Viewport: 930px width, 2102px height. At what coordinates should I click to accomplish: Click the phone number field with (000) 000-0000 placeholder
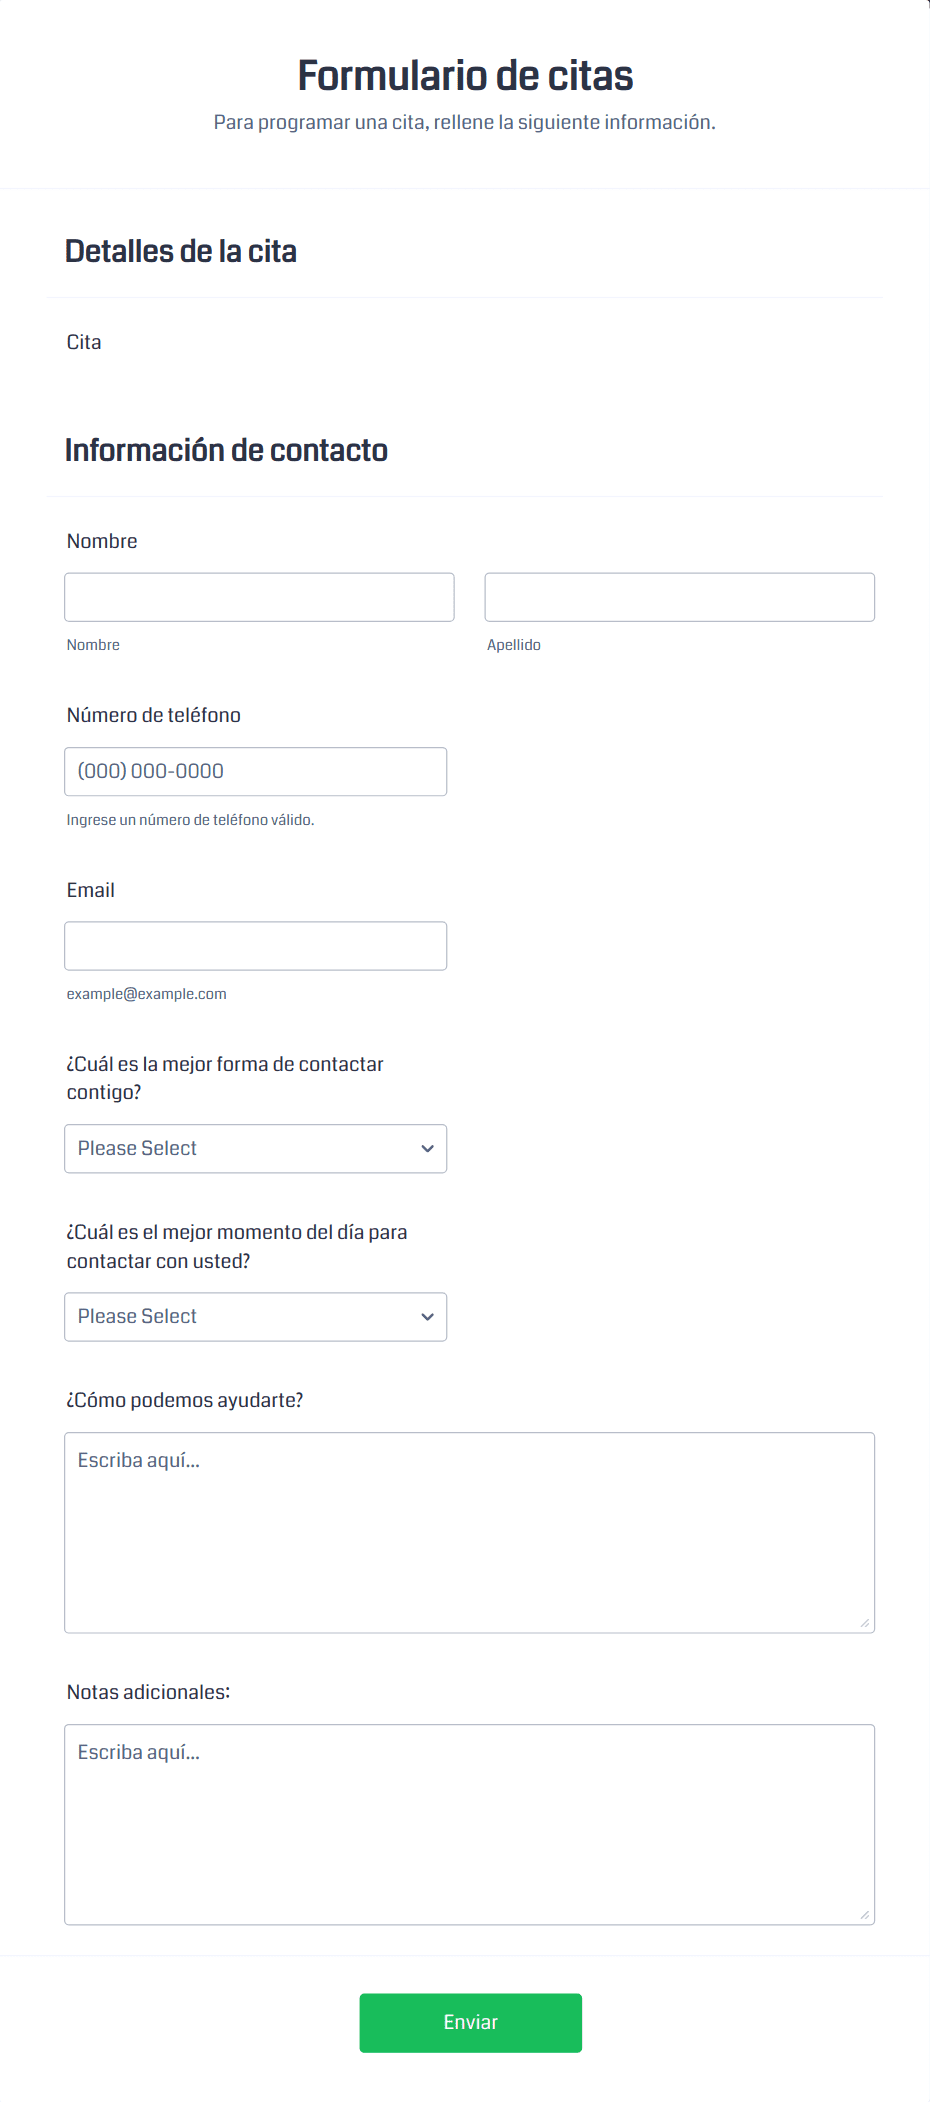pyautogui.click(x=255, y=772)
